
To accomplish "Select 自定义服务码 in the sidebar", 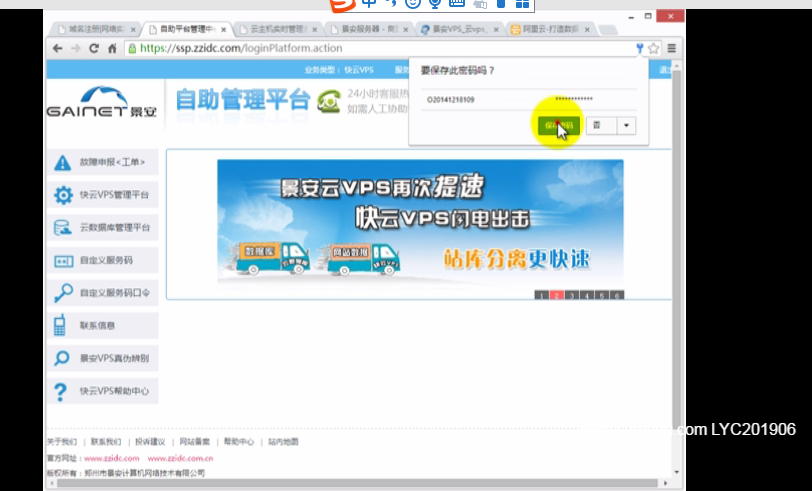I will [103, 260].
